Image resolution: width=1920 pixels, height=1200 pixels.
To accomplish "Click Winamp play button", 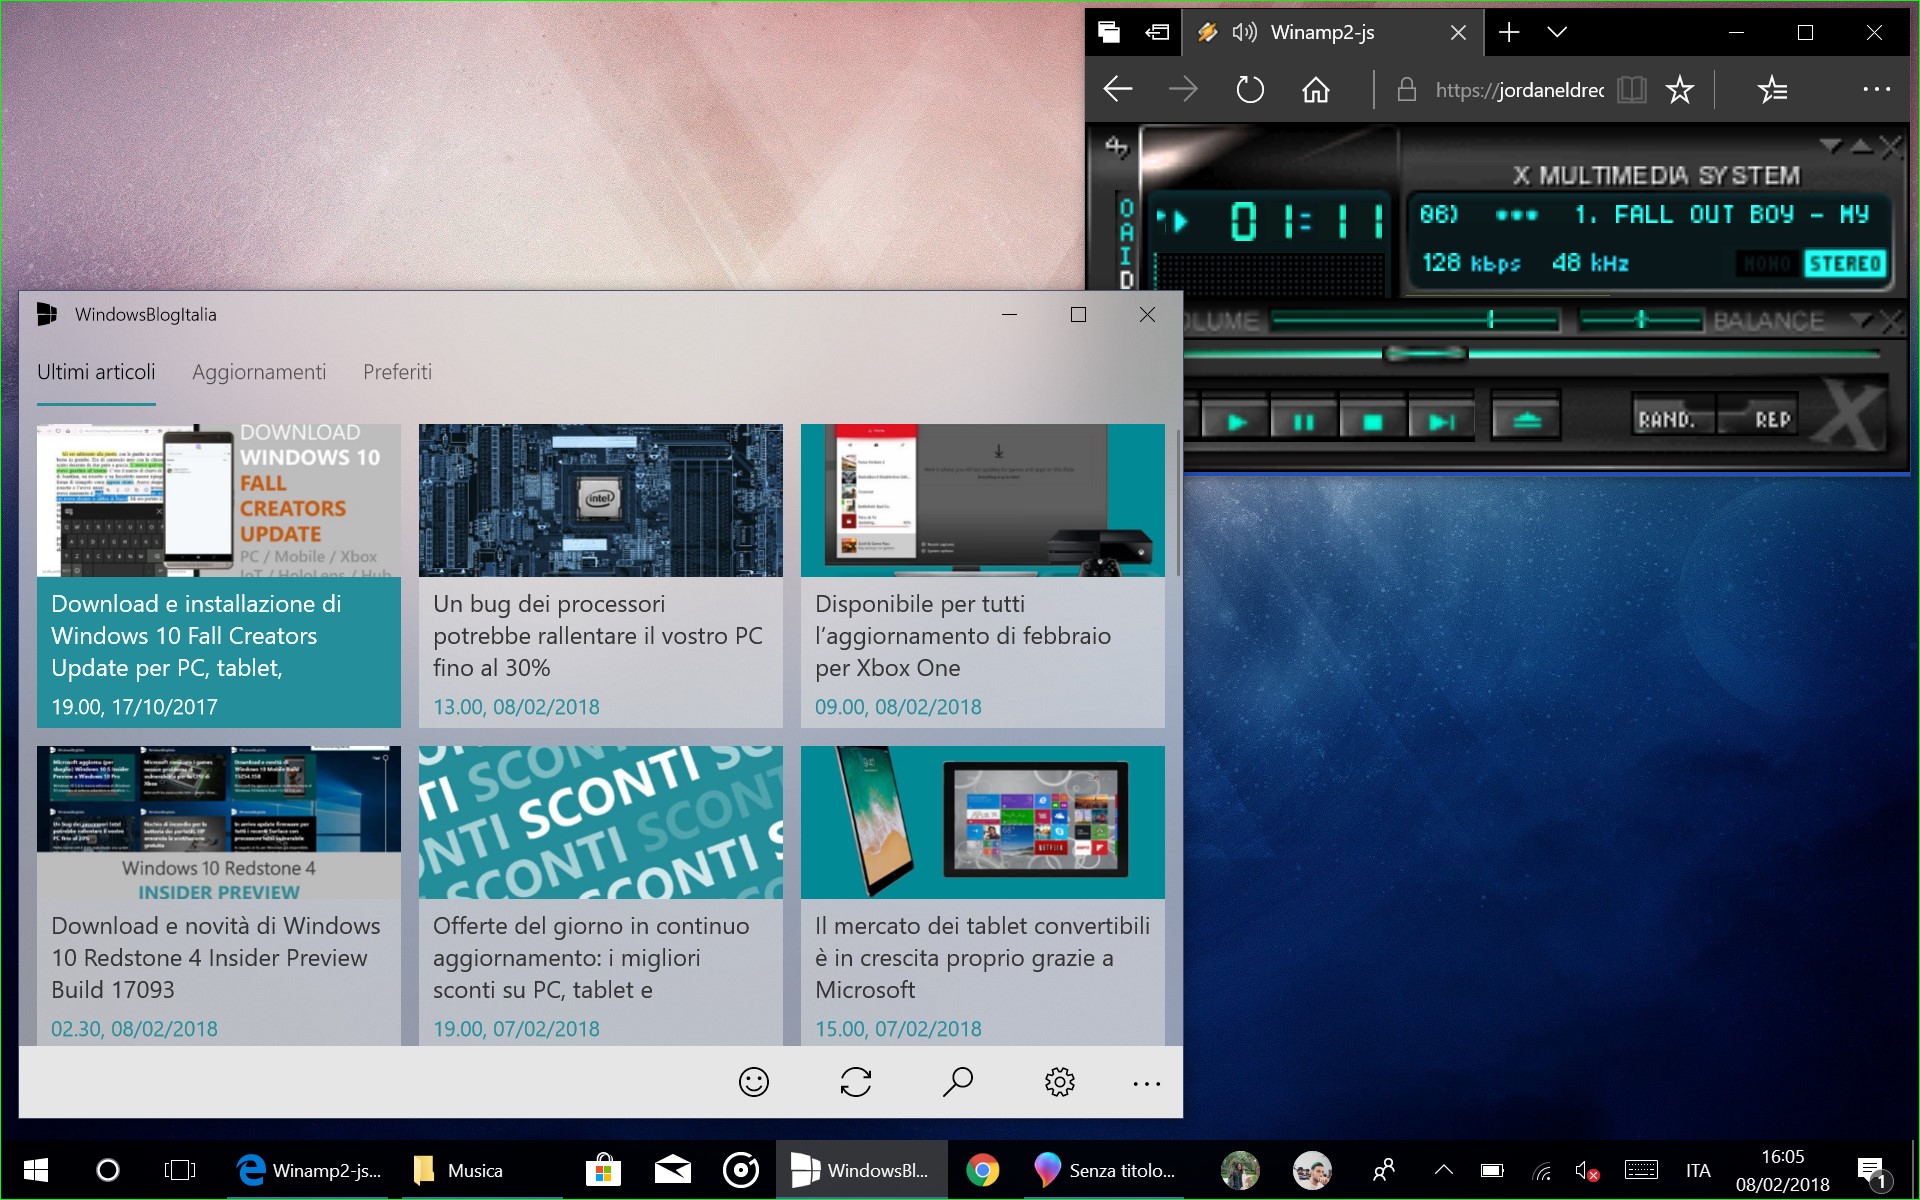I will (1236, 421).
